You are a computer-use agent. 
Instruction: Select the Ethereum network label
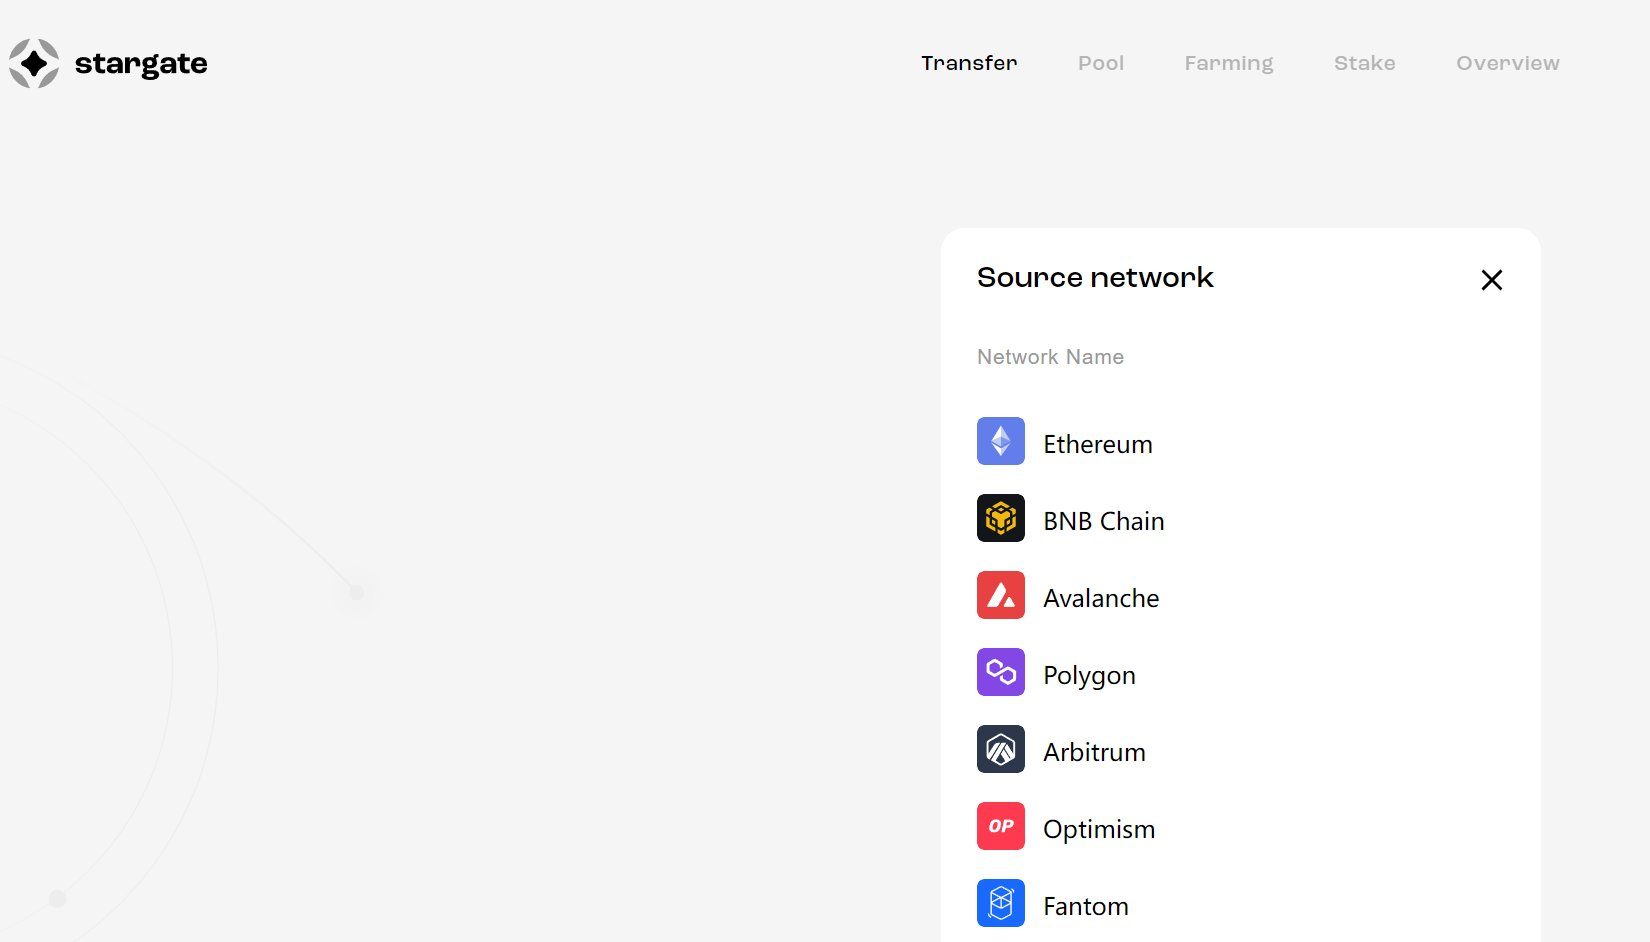1097,444
